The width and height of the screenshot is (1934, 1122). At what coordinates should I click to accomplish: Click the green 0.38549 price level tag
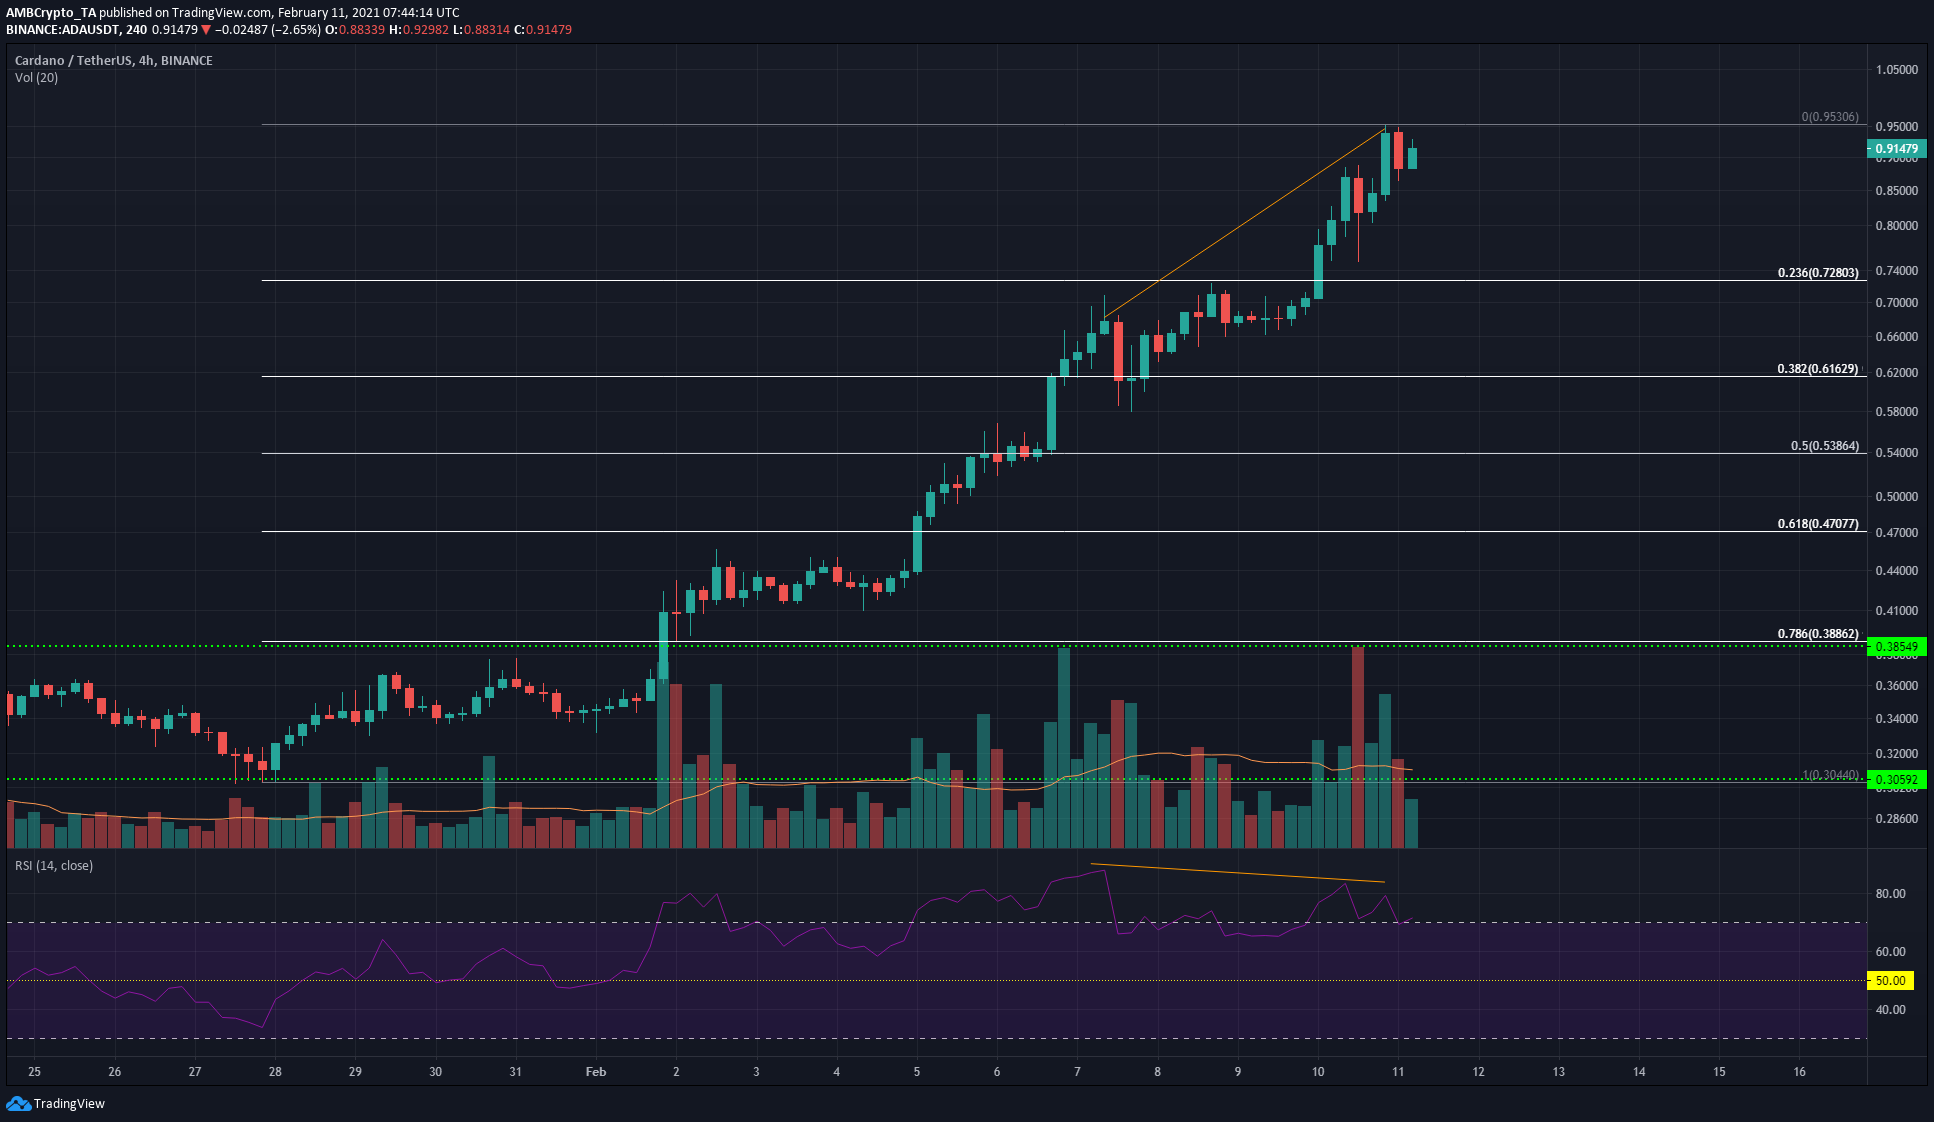tap(1896, 646)
